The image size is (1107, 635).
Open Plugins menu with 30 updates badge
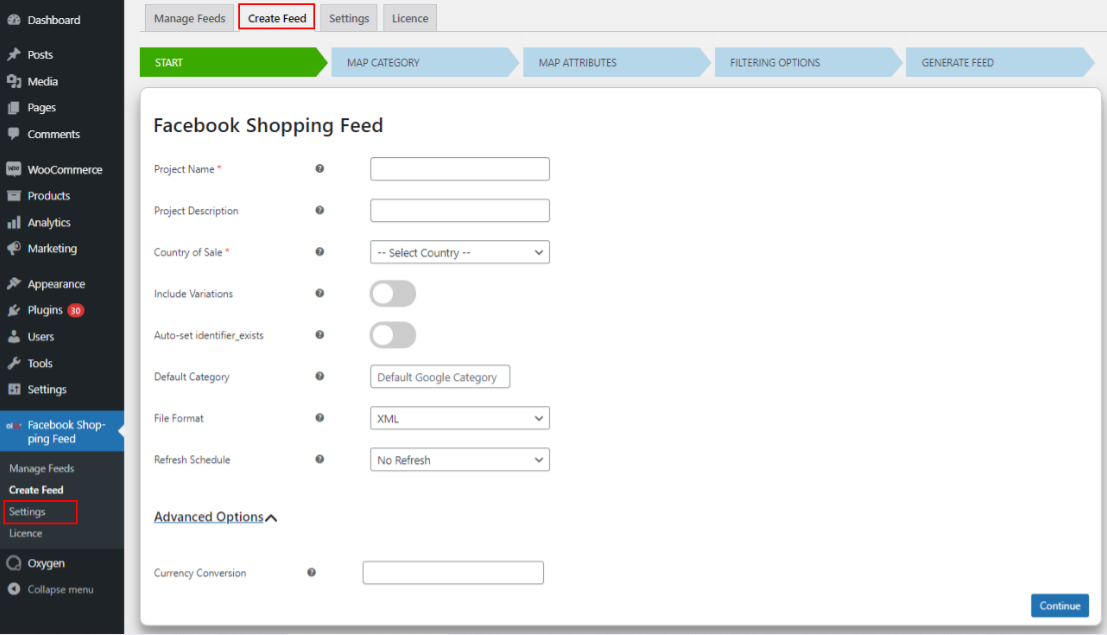pyautogui.click(x=45, y=310)
